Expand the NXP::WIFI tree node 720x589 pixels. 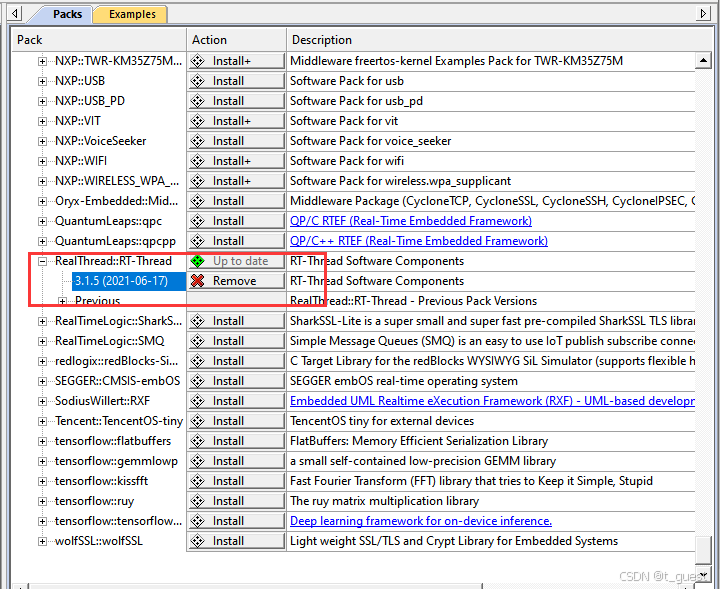point(42,161)
